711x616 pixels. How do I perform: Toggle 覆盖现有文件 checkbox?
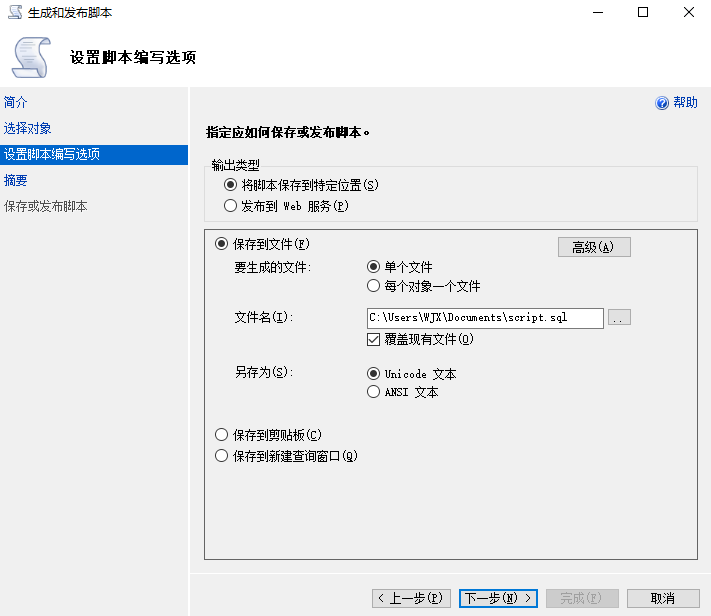coord(373,339)
